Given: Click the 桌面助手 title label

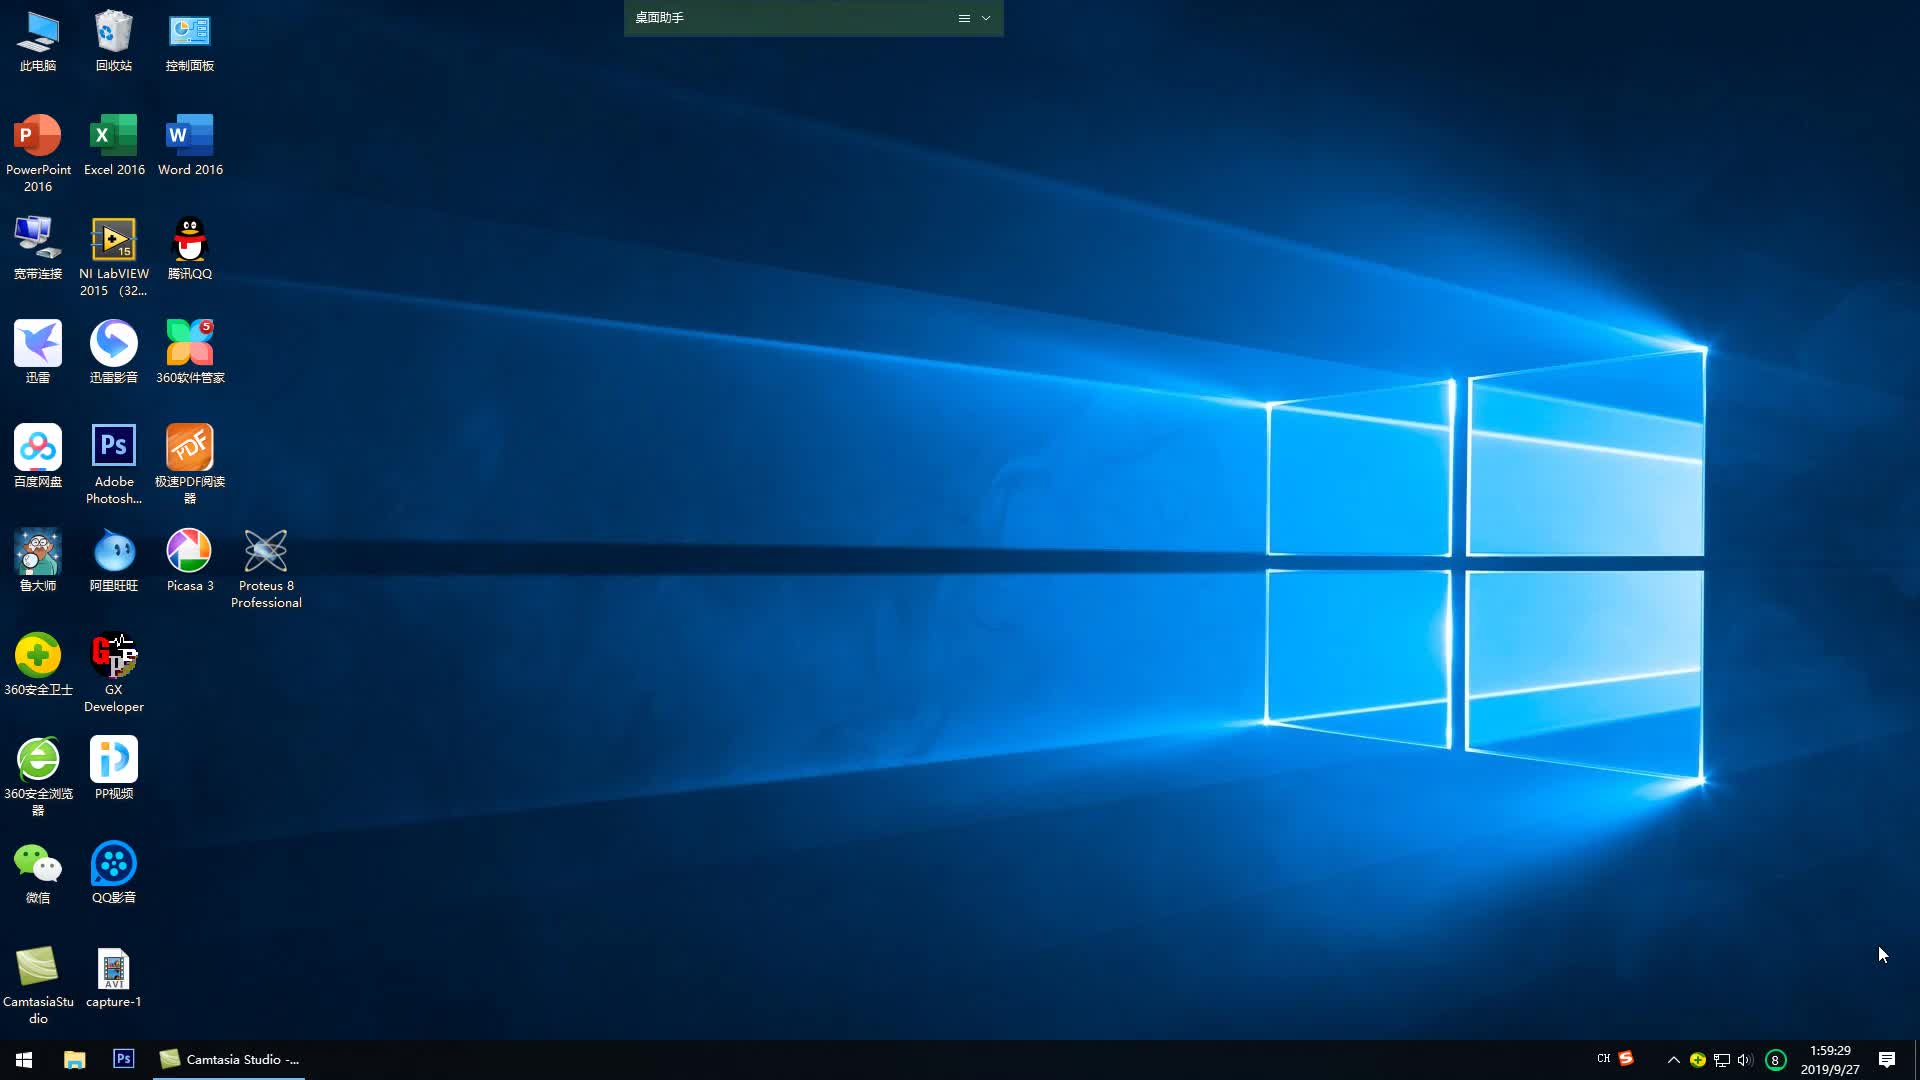Looking at the screenshot, I should [659, 18].
